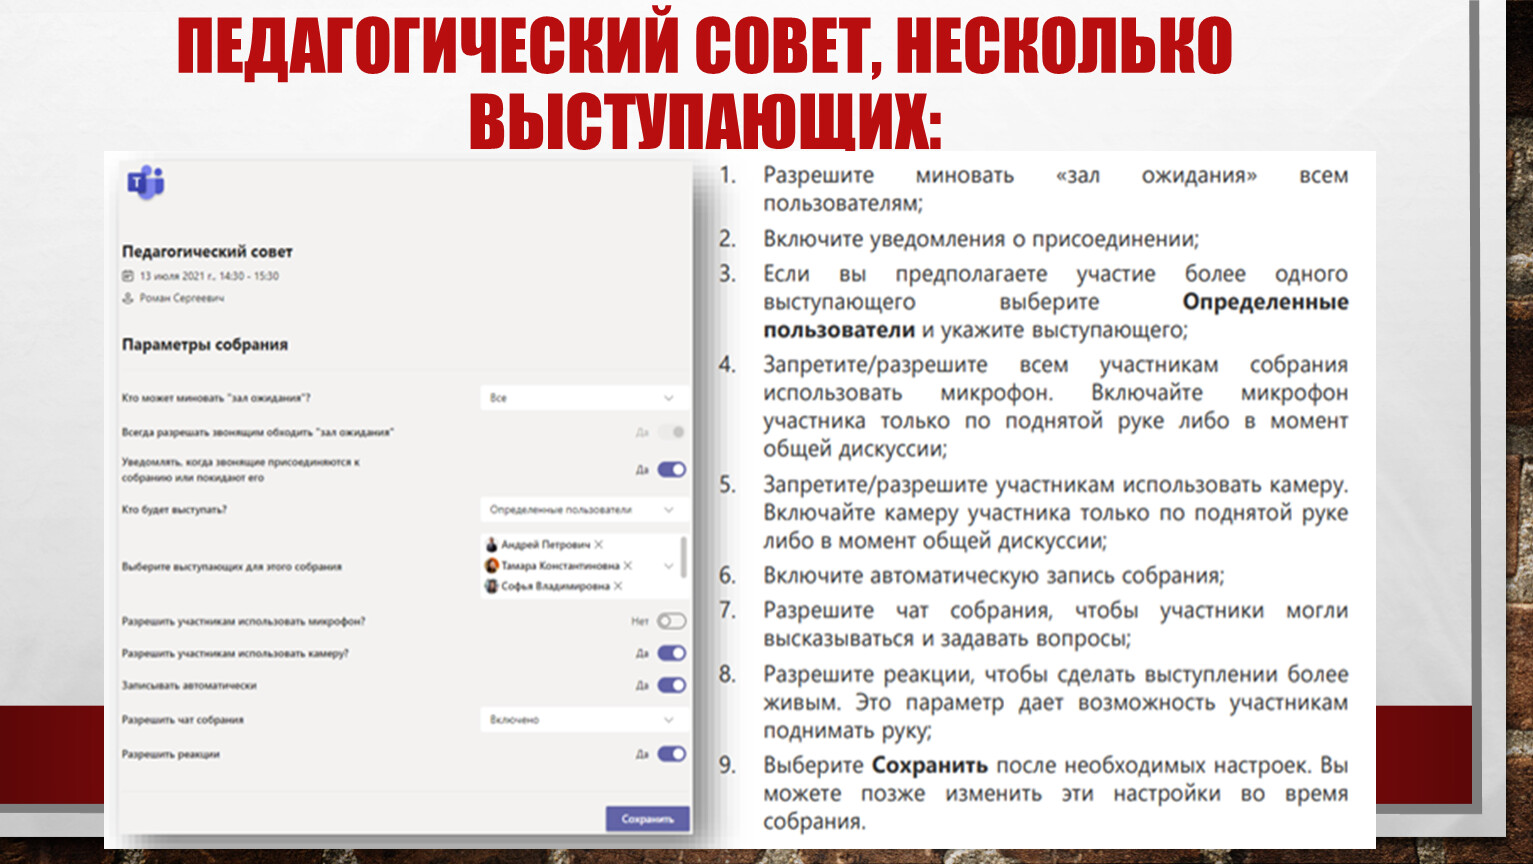Click label 'Разрешить чат собрания'
This screenshot has height=864, width=1533.
pos(183,720)
